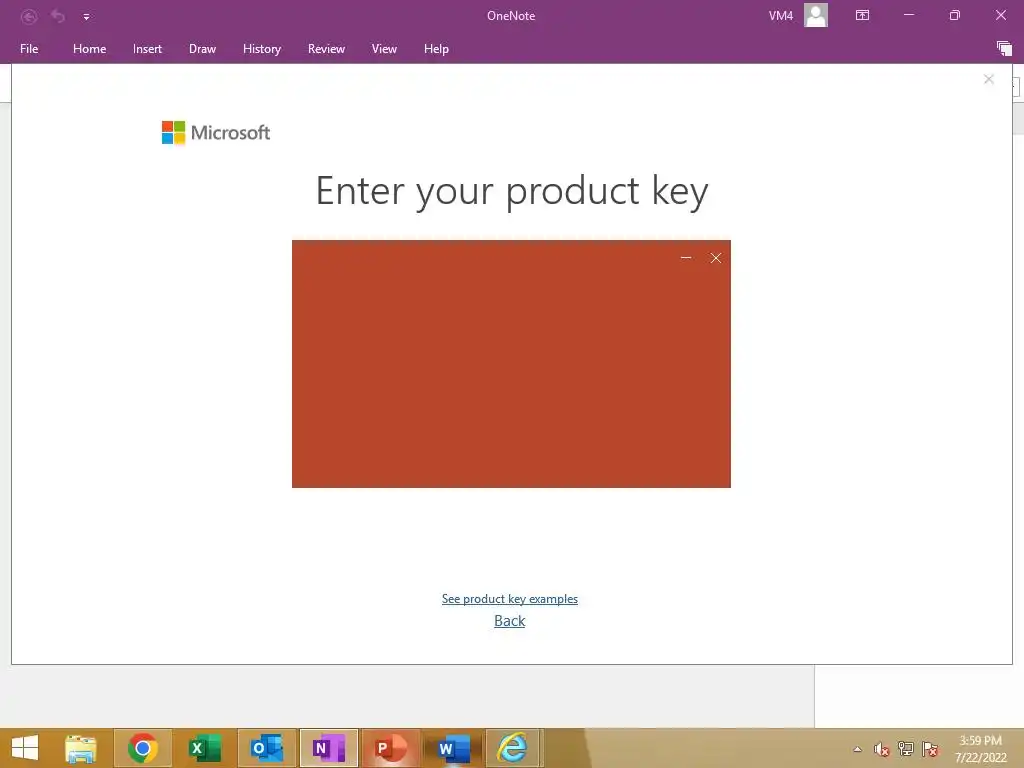Click the Back navigation arrow in title bar
Viewport: 1024px width, 768px height.
pyautogui.click(x=29, y=16)
